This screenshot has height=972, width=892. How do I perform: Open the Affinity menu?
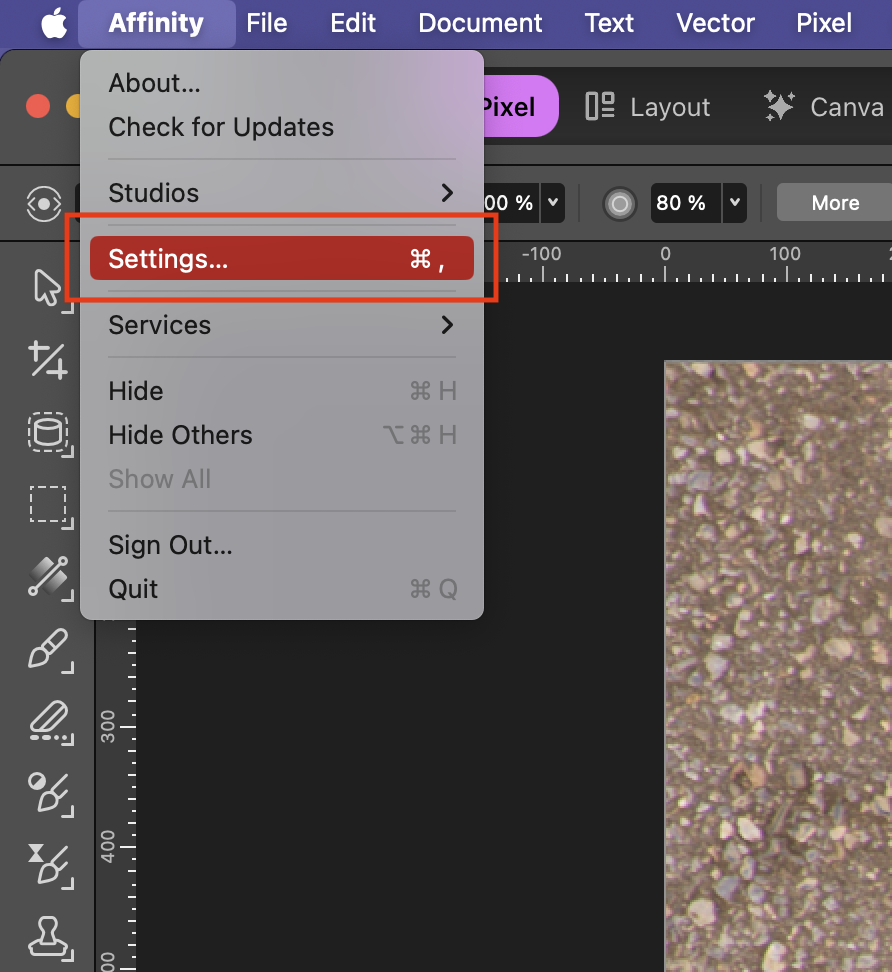pos(156,24)
